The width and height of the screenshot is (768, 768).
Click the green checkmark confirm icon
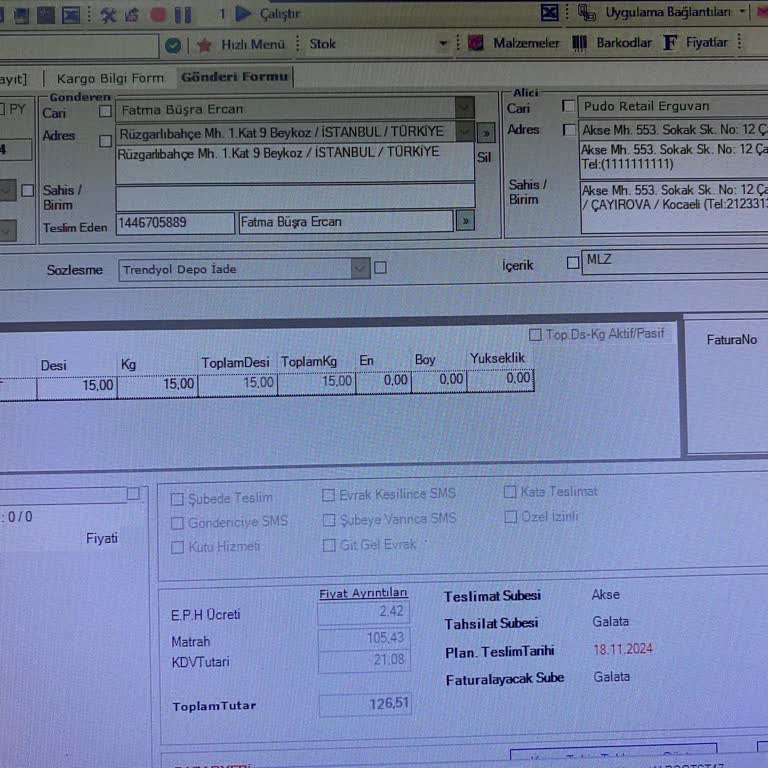pos(173,45)
